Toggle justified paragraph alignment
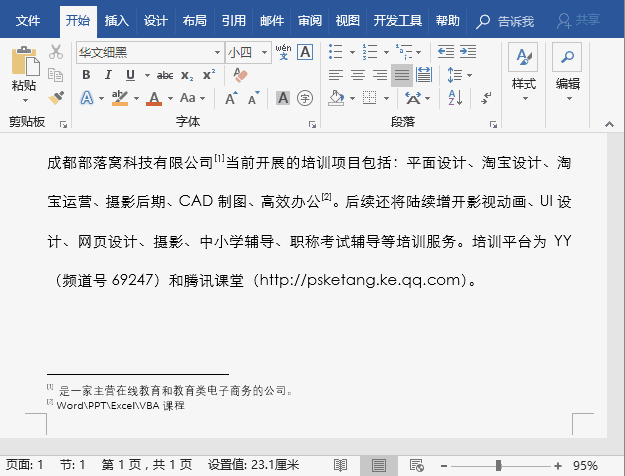 point(402,75)
